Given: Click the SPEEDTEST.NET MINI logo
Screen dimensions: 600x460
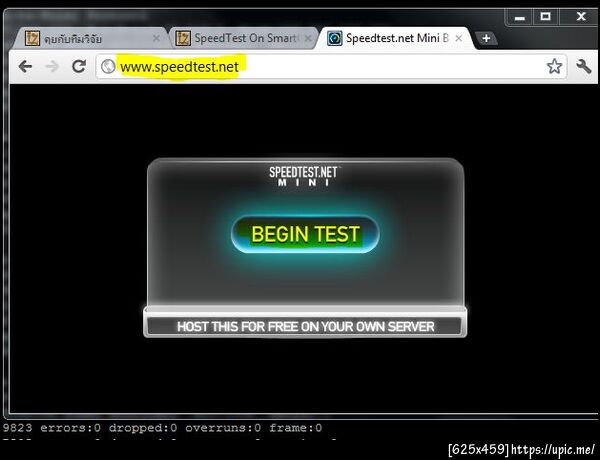Looking at the screenshot, I should (303, 176).
